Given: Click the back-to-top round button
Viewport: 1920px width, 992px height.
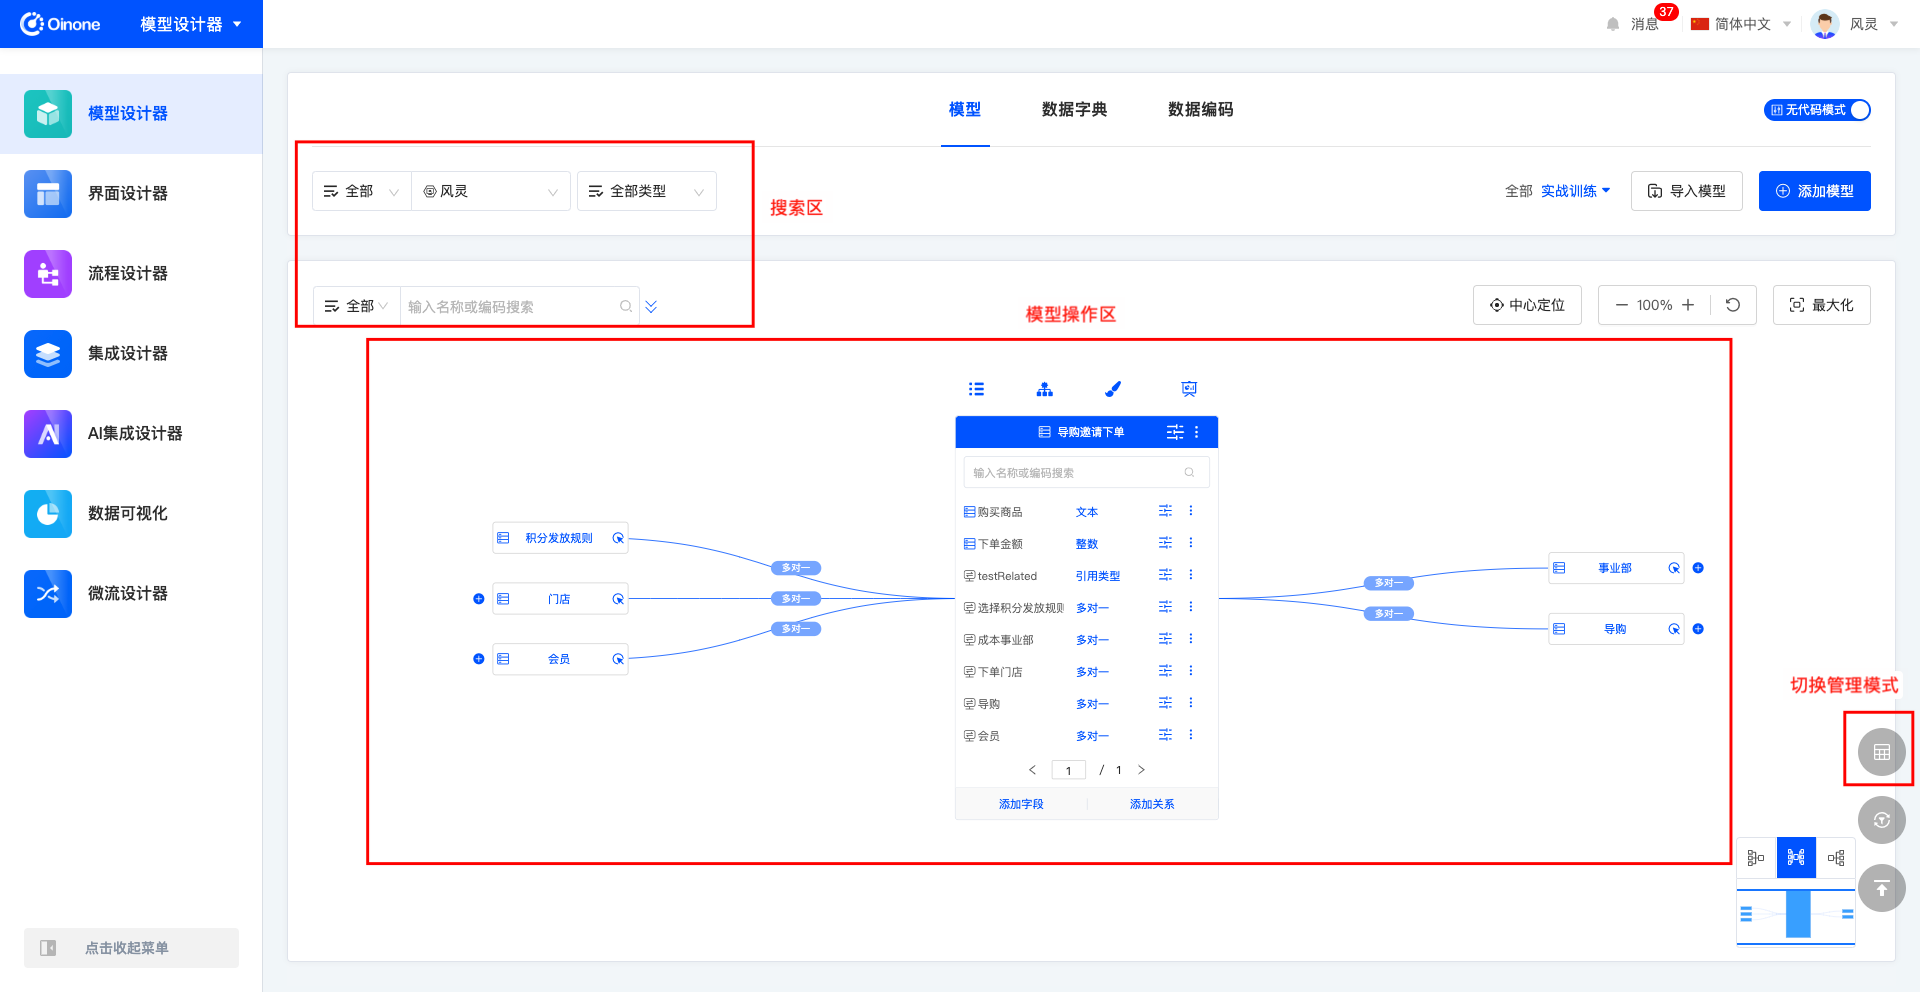Looking at the screenshot, I should click(1881, 888).
